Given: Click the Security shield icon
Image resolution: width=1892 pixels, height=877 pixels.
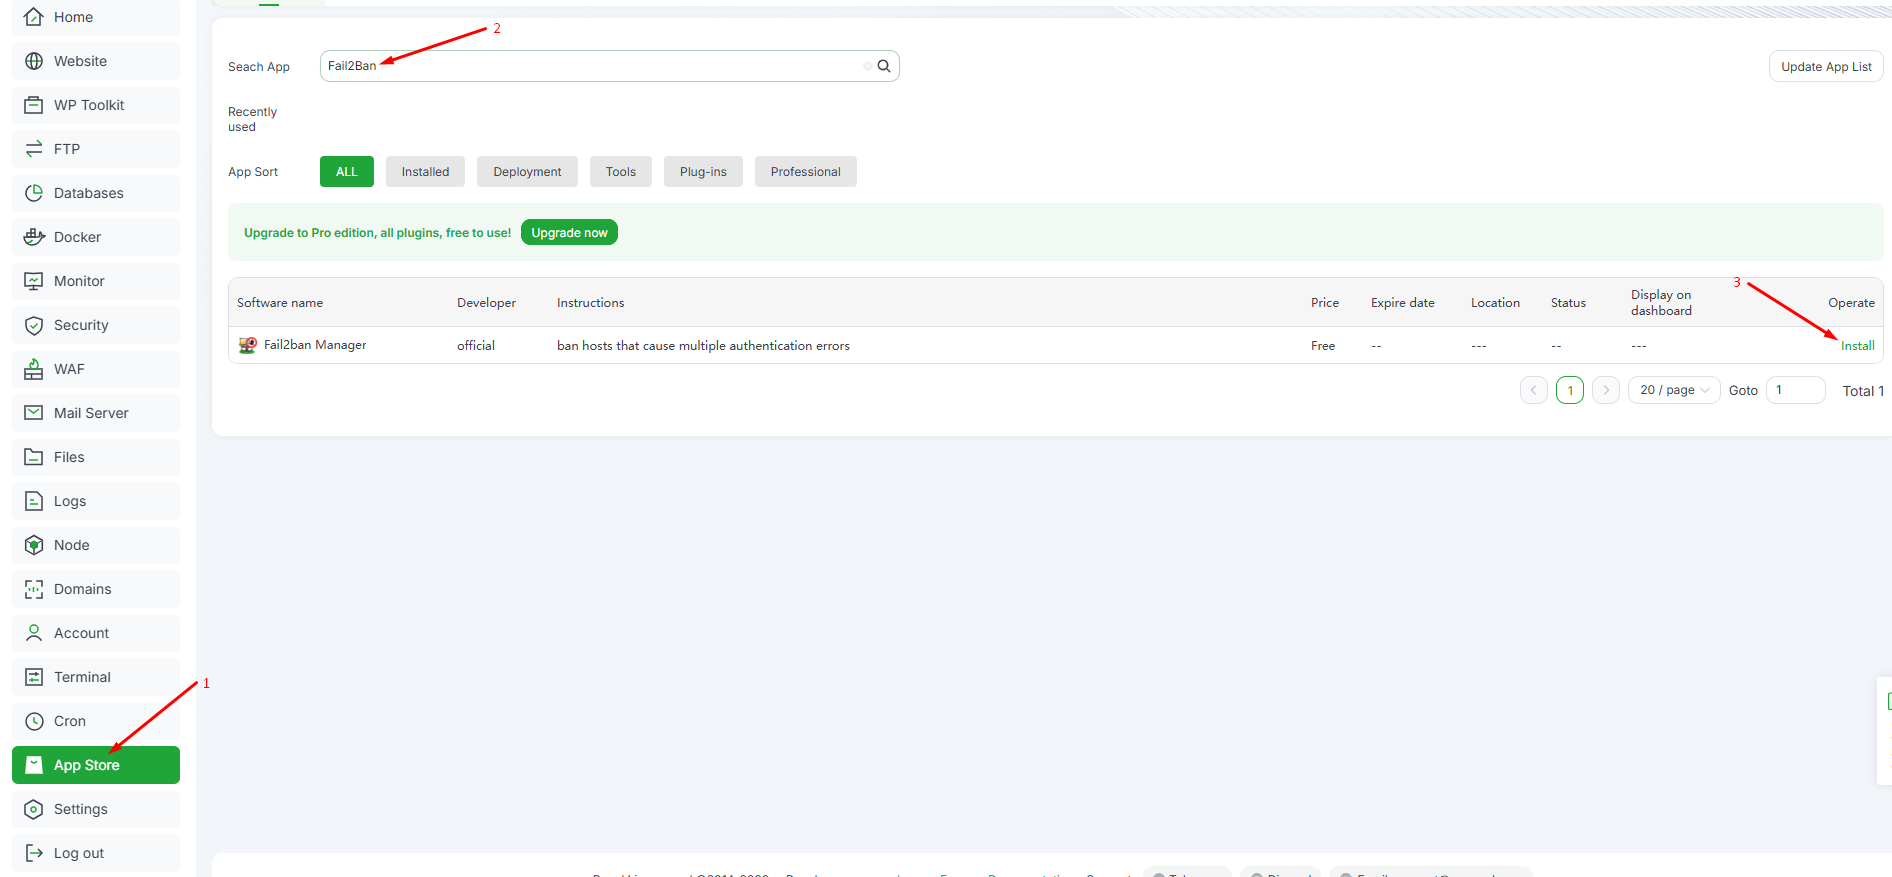Looking at the screenshot, I should tap(34, 325).
